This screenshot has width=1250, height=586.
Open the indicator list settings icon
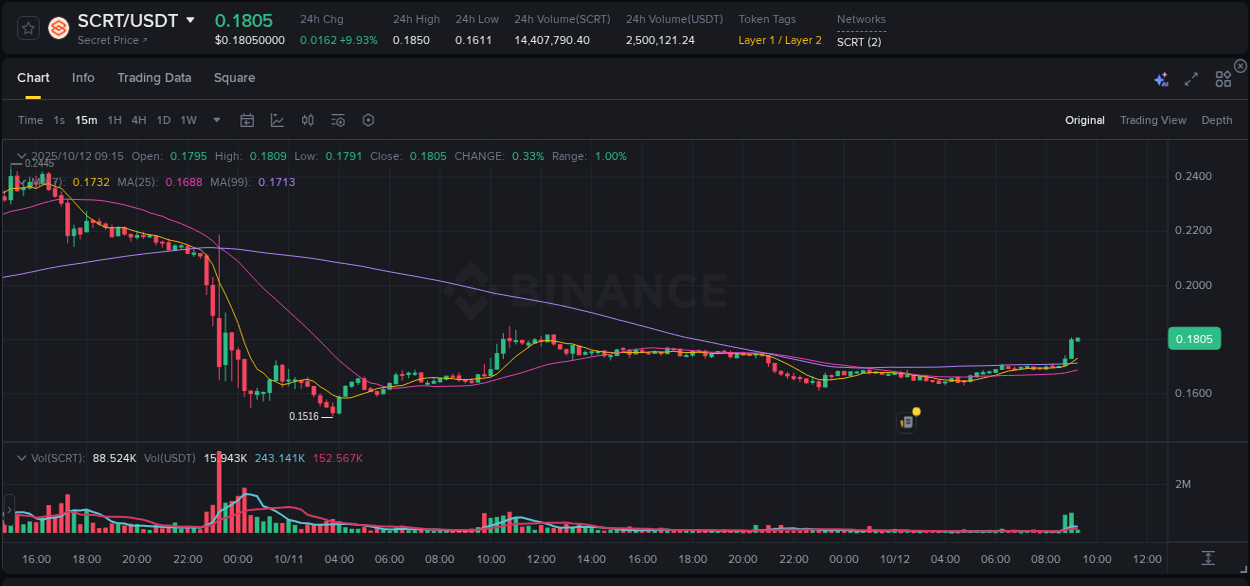(x=337, y=119)
